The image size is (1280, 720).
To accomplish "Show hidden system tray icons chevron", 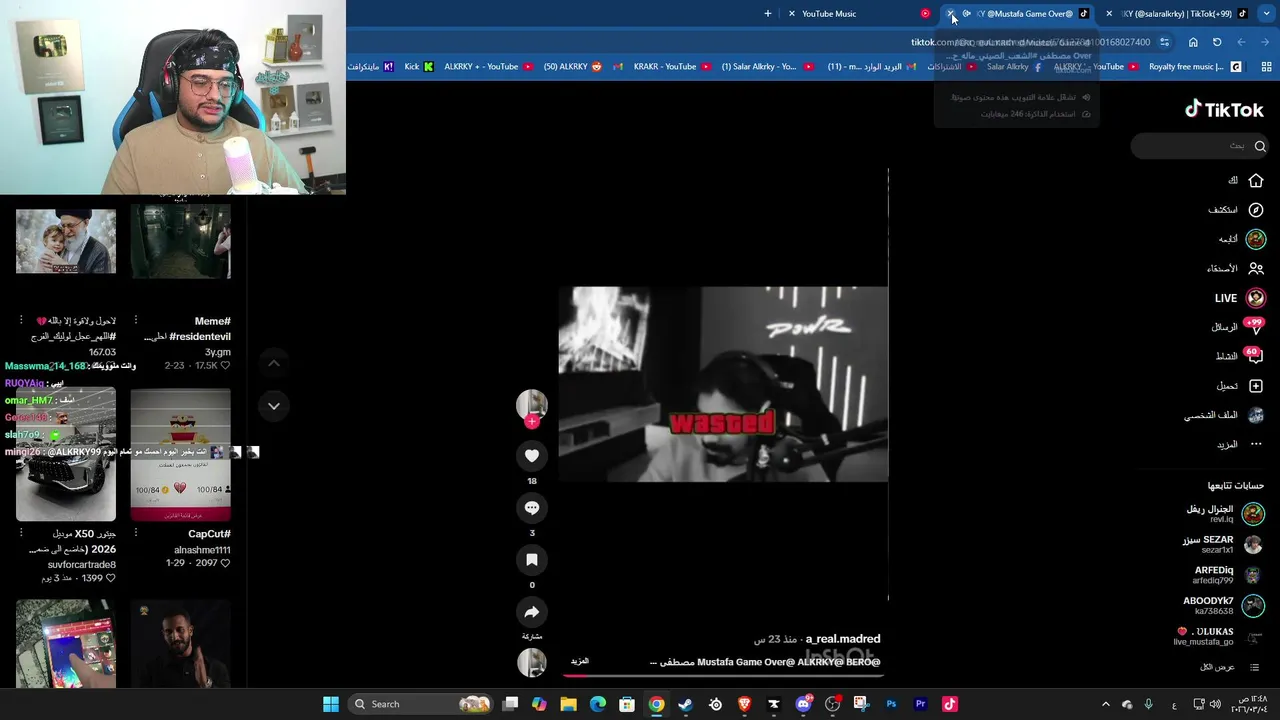I will (1106, 704).
